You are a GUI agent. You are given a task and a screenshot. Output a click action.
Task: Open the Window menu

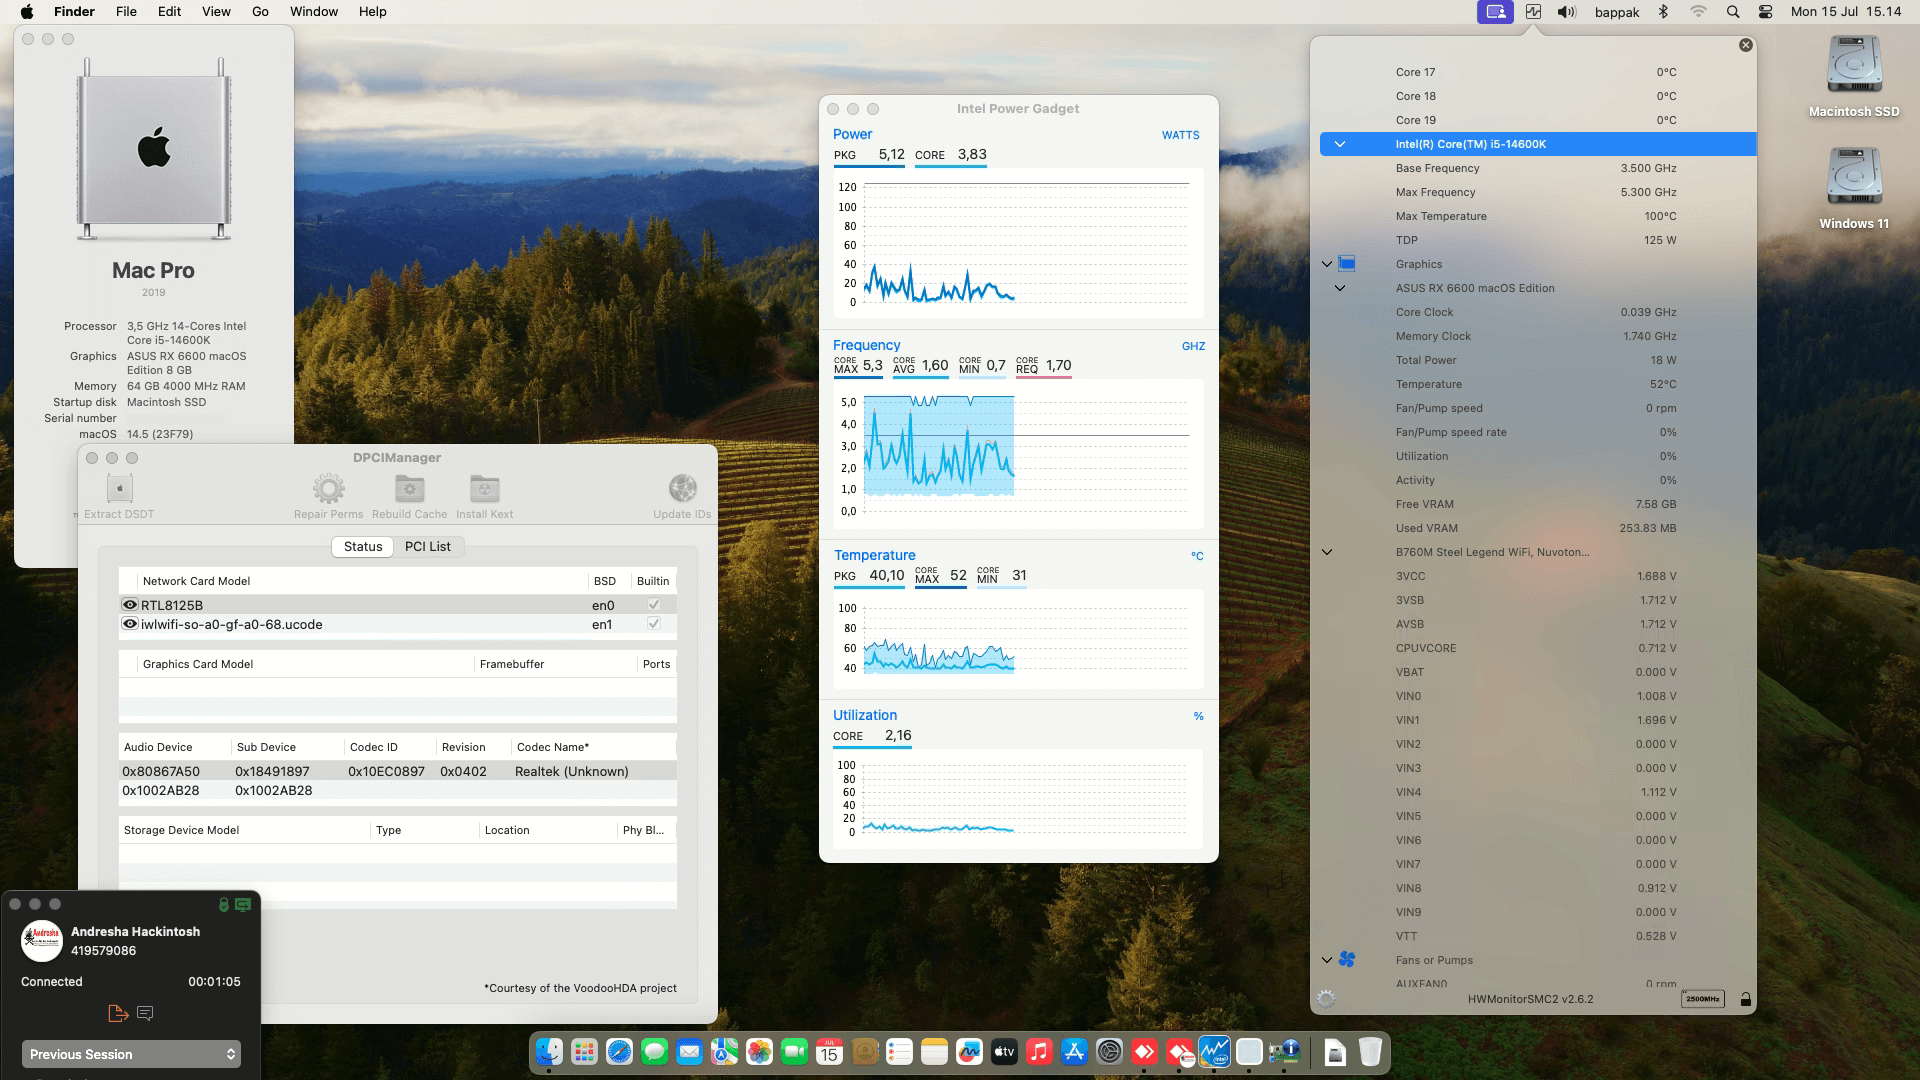click(x=314, y=12)
